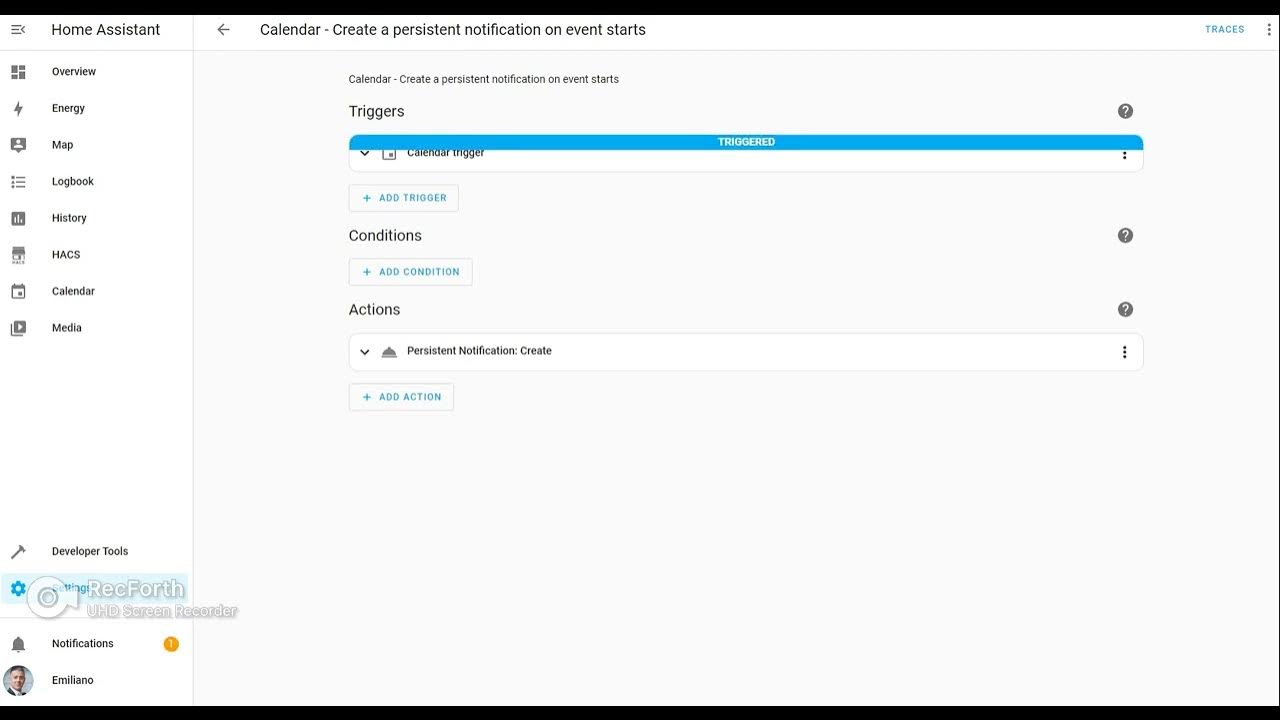The image size is (1280, 720).
Task: Click the Notifications bell icon
Action: [x=18, y=644]
